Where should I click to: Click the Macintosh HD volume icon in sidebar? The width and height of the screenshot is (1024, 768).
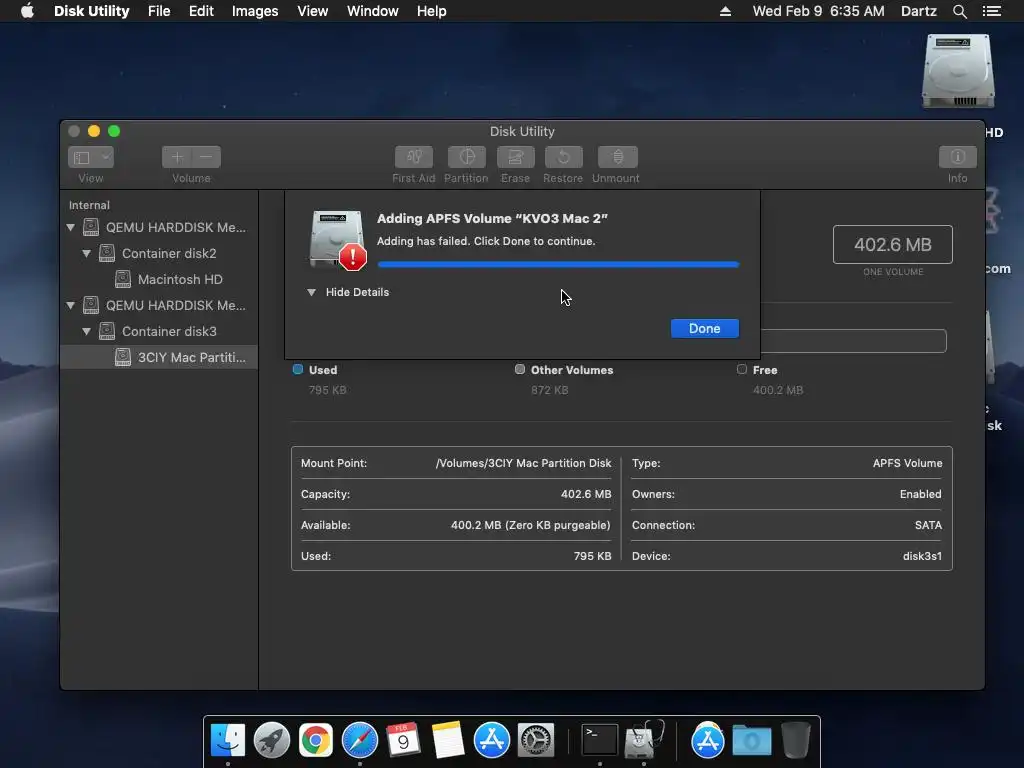123,280
